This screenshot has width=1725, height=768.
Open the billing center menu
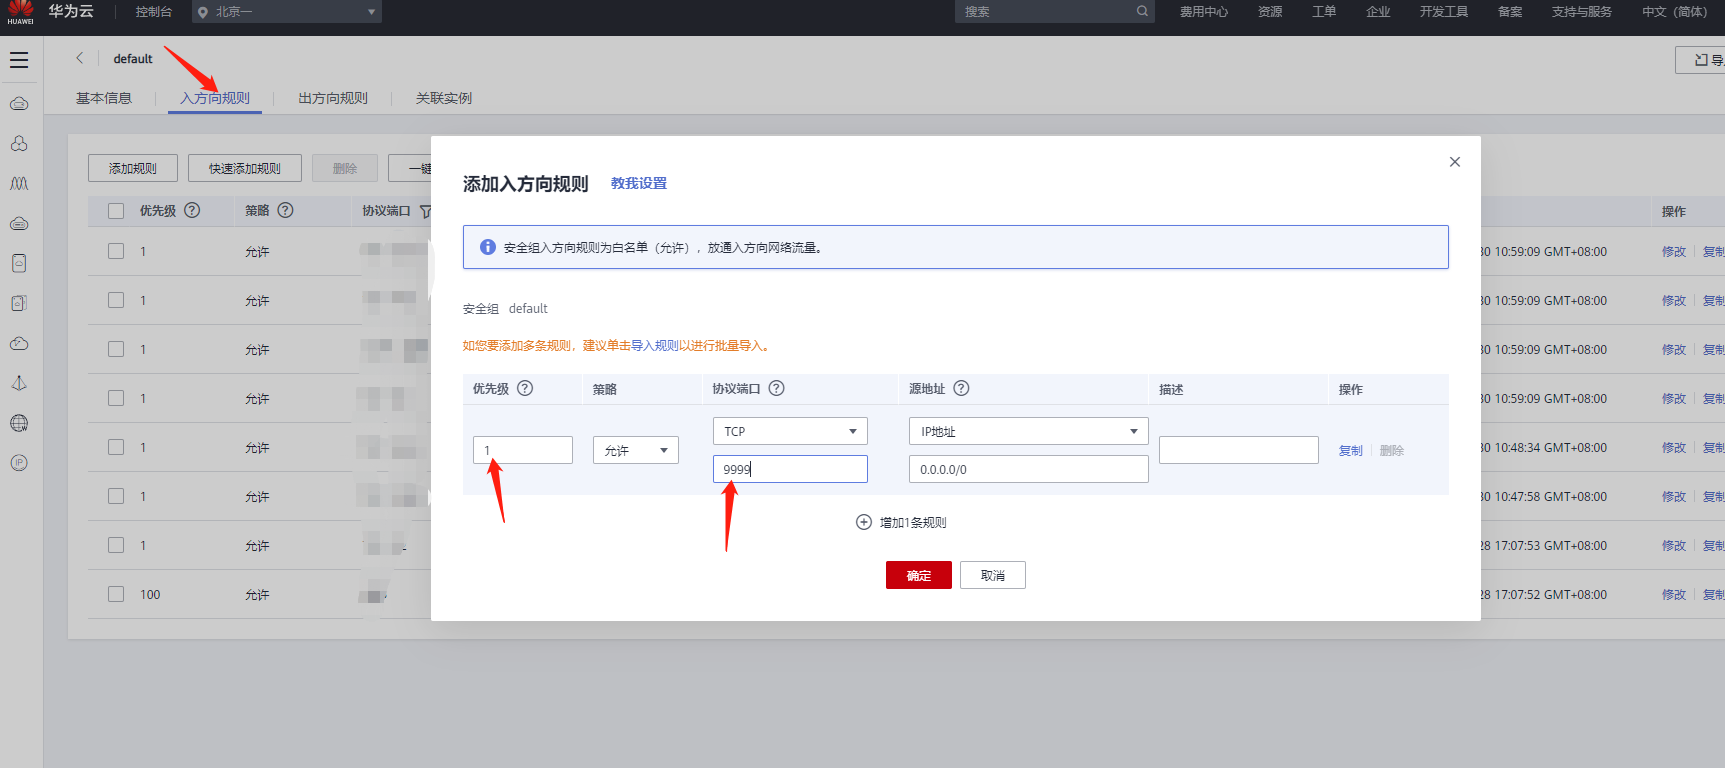pos(1204,12)
